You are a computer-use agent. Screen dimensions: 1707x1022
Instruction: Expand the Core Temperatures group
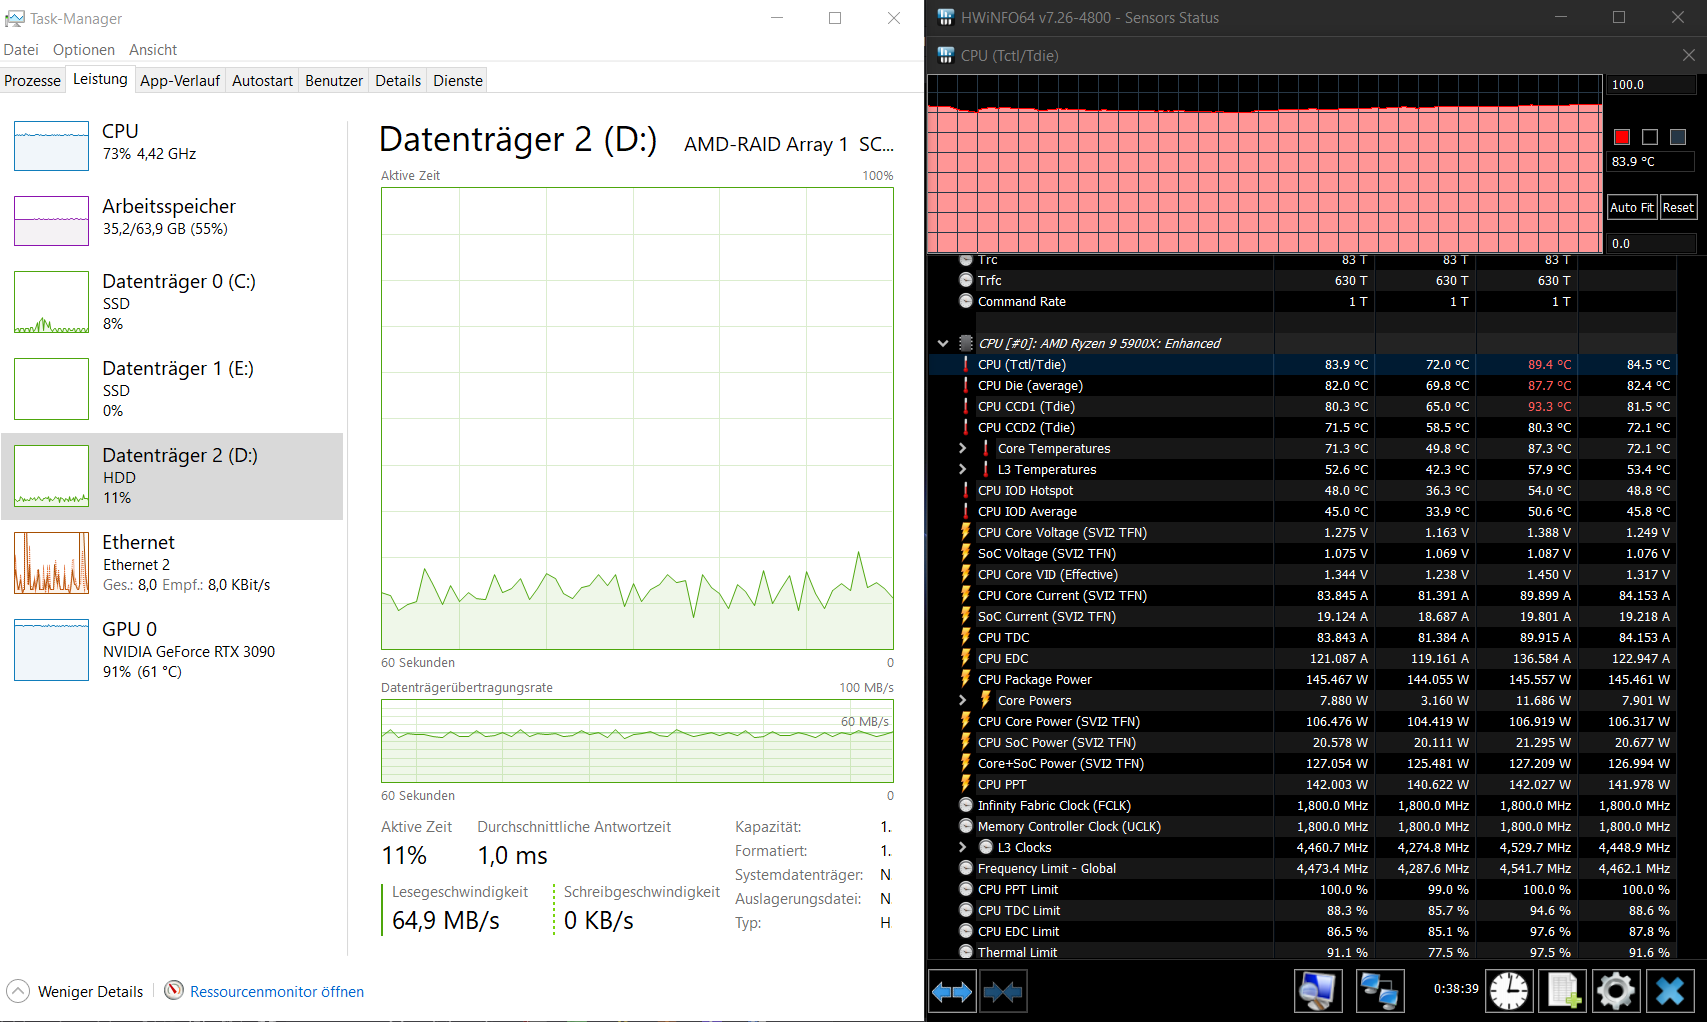pyautogui.click(x=963, y=448)
